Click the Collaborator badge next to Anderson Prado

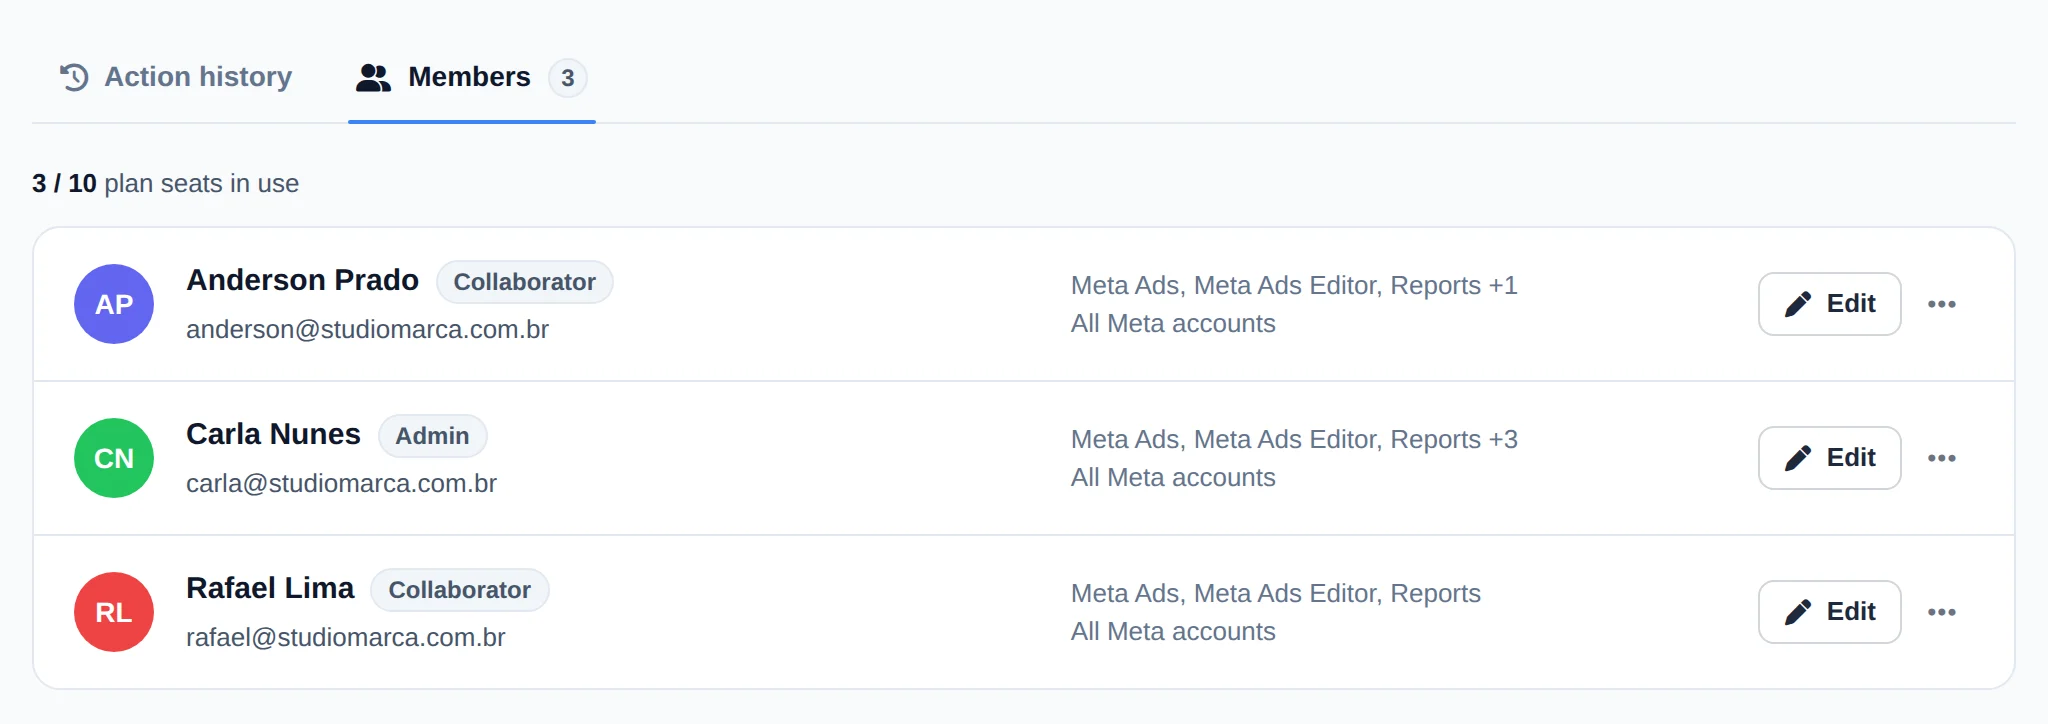coord(524,282)
